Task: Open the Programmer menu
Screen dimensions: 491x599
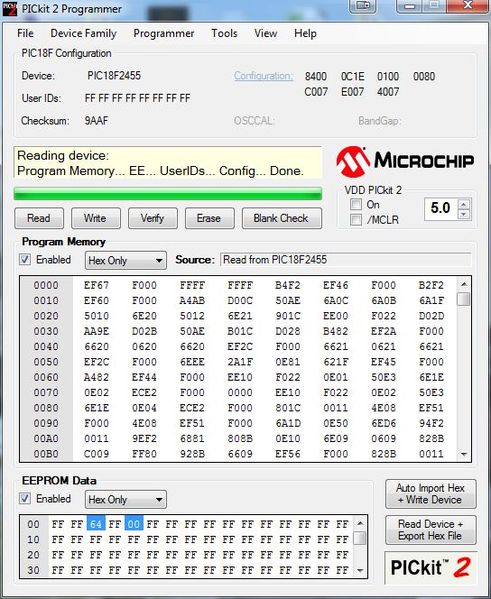Action: coord(164,34)
